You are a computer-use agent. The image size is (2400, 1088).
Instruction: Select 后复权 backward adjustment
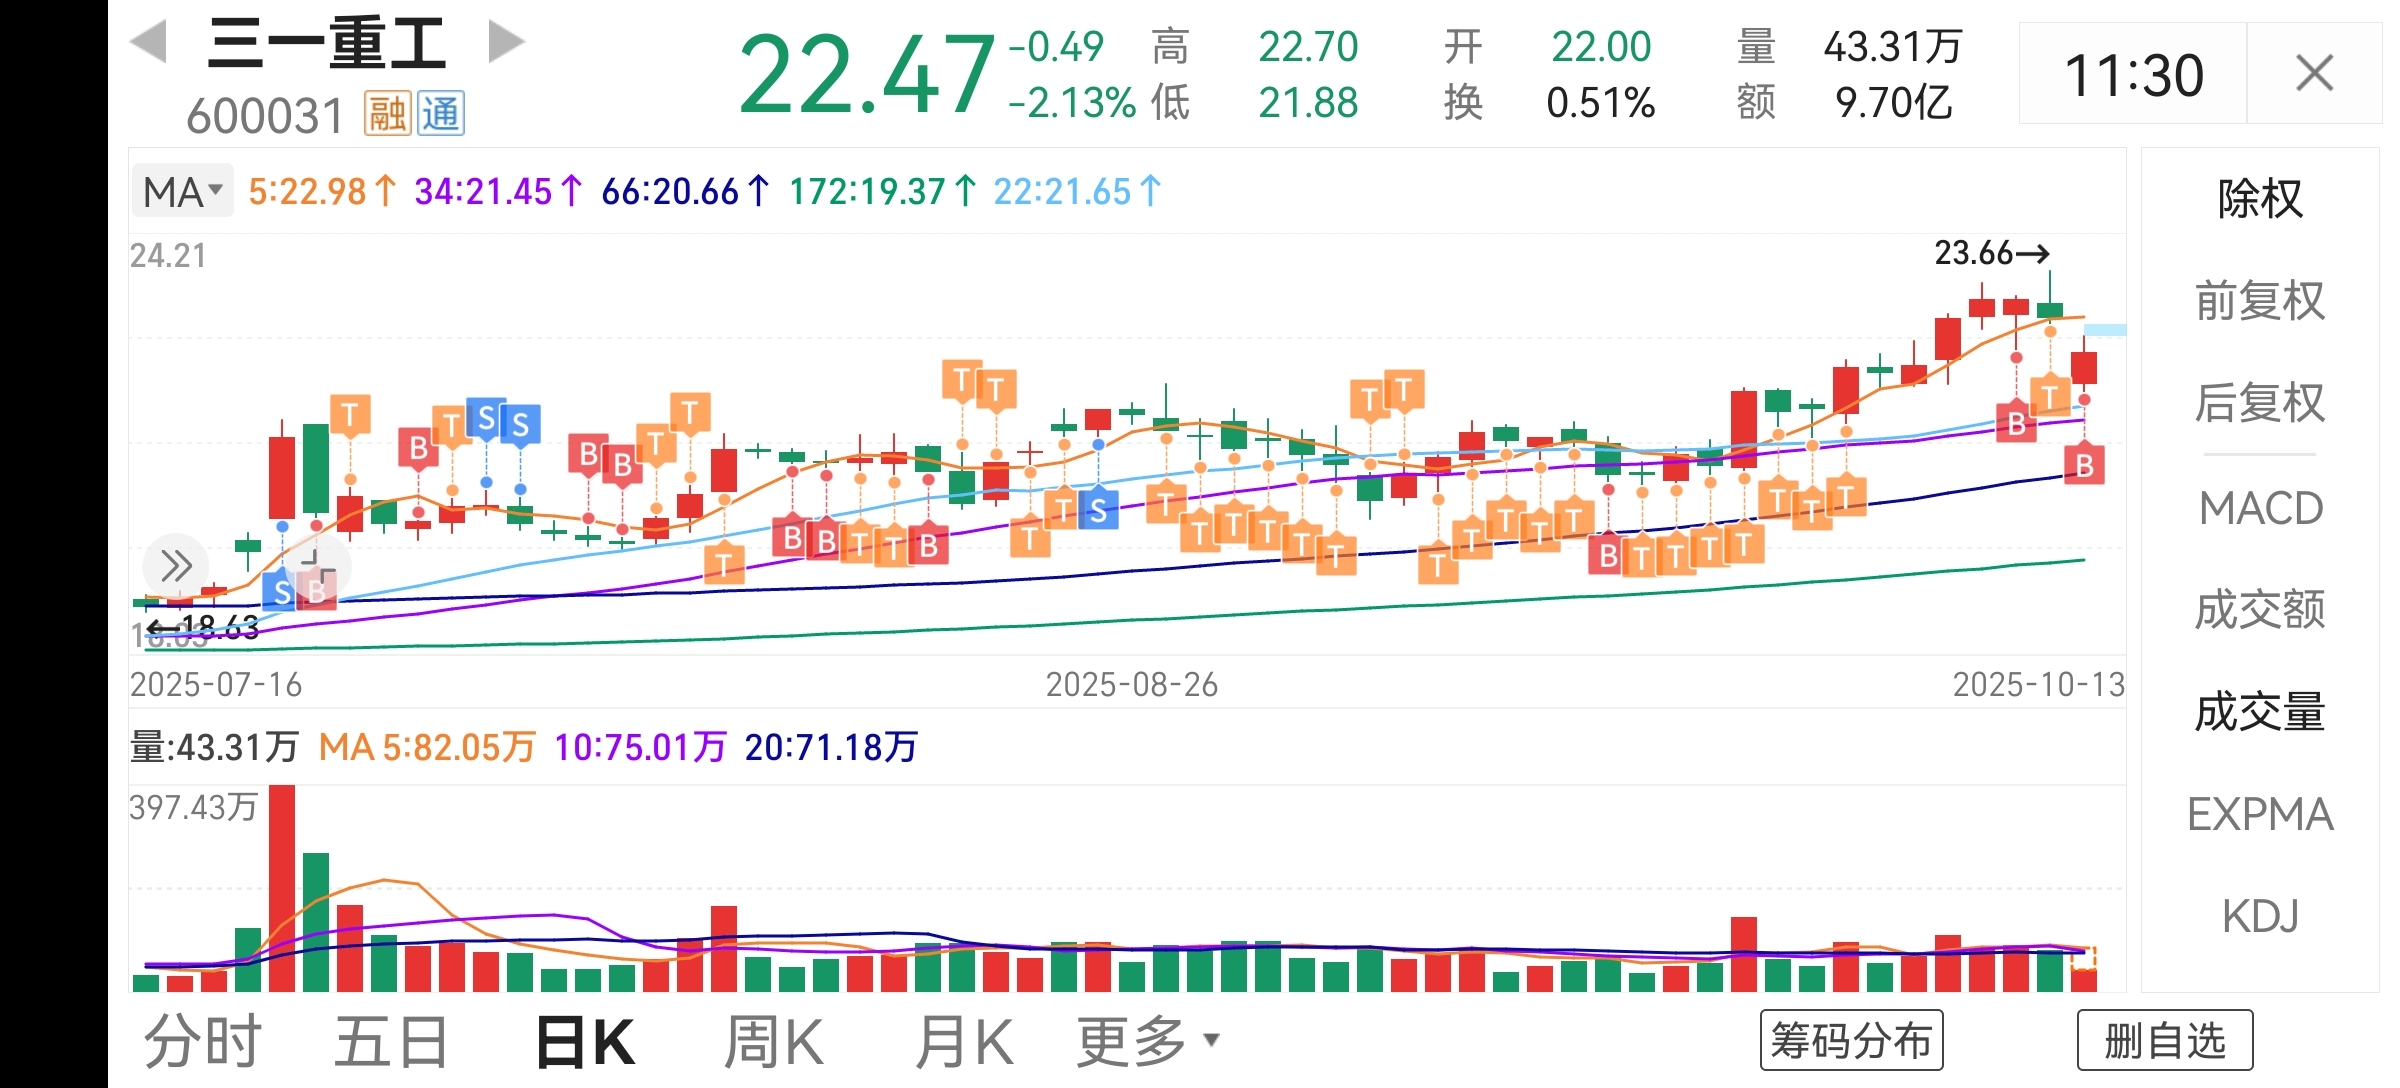tap(2260, 403)
